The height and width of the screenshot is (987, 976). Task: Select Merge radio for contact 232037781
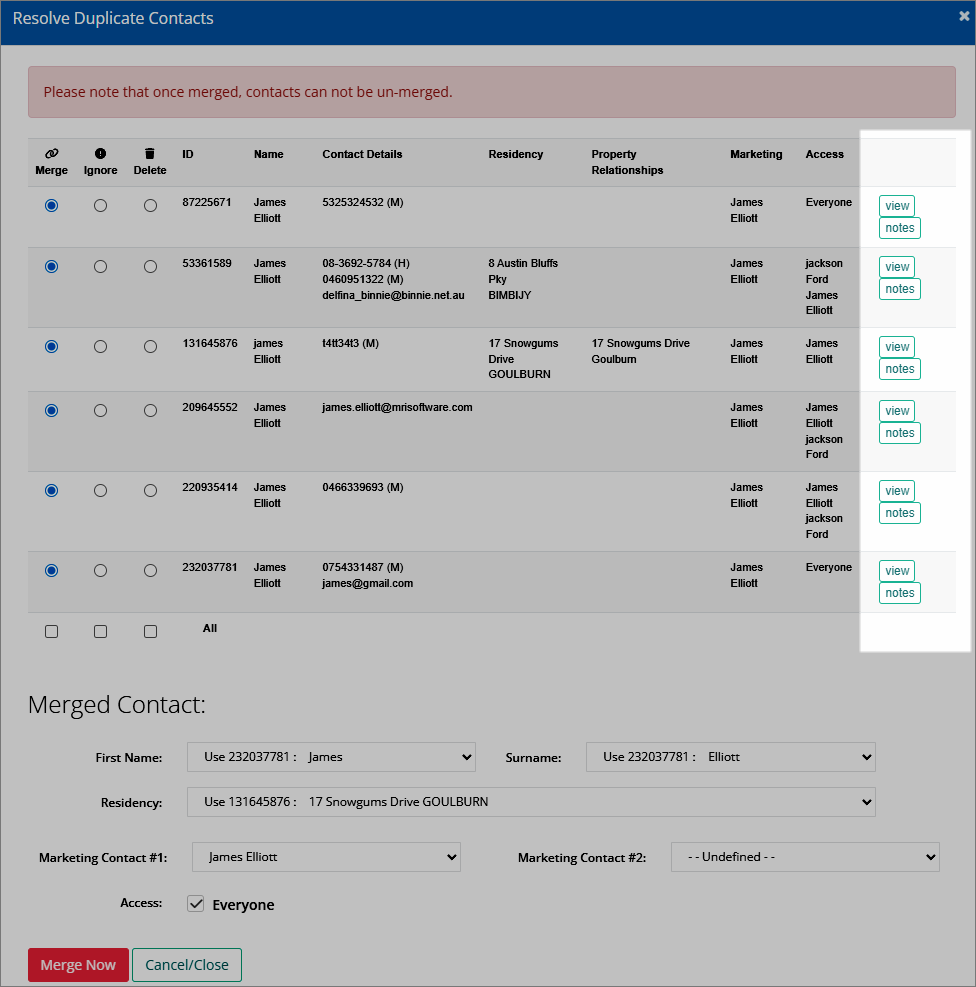52,571
